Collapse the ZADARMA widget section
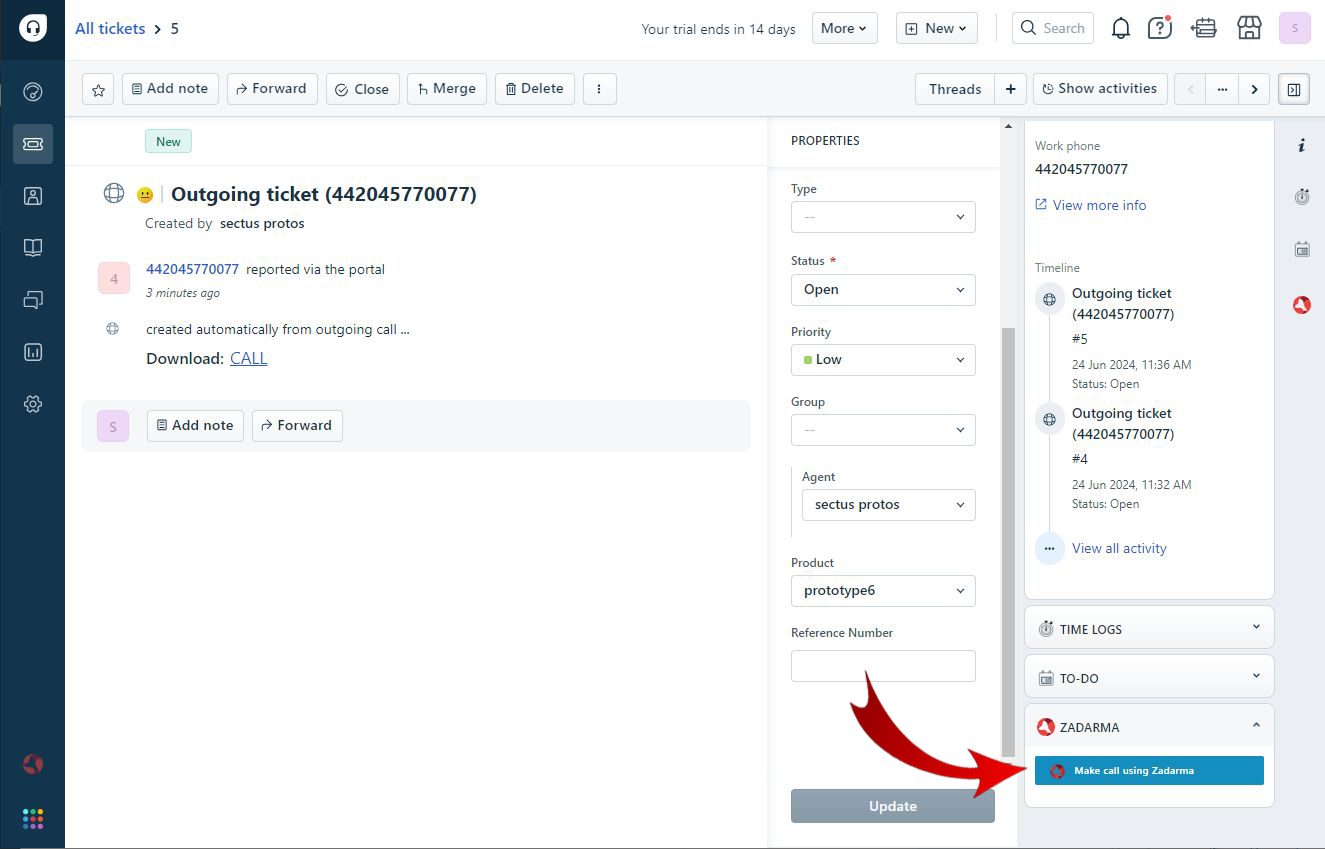 [1256, 726]
